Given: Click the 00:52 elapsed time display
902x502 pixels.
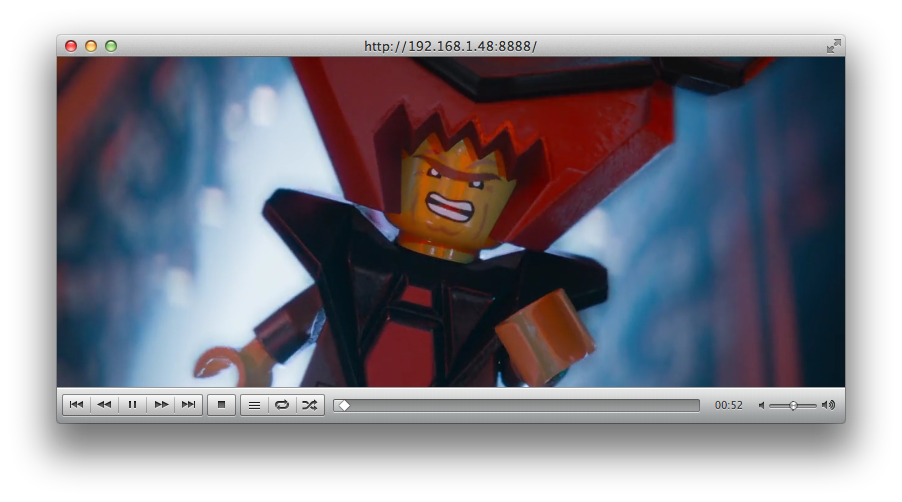Looking at the screenshot, I should (x=728, y=405).
